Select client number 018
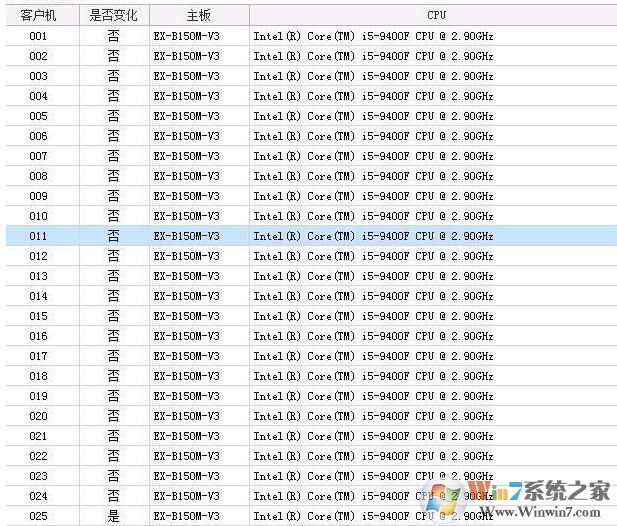This screenshot has width=617, height=526. coord(38,376)
